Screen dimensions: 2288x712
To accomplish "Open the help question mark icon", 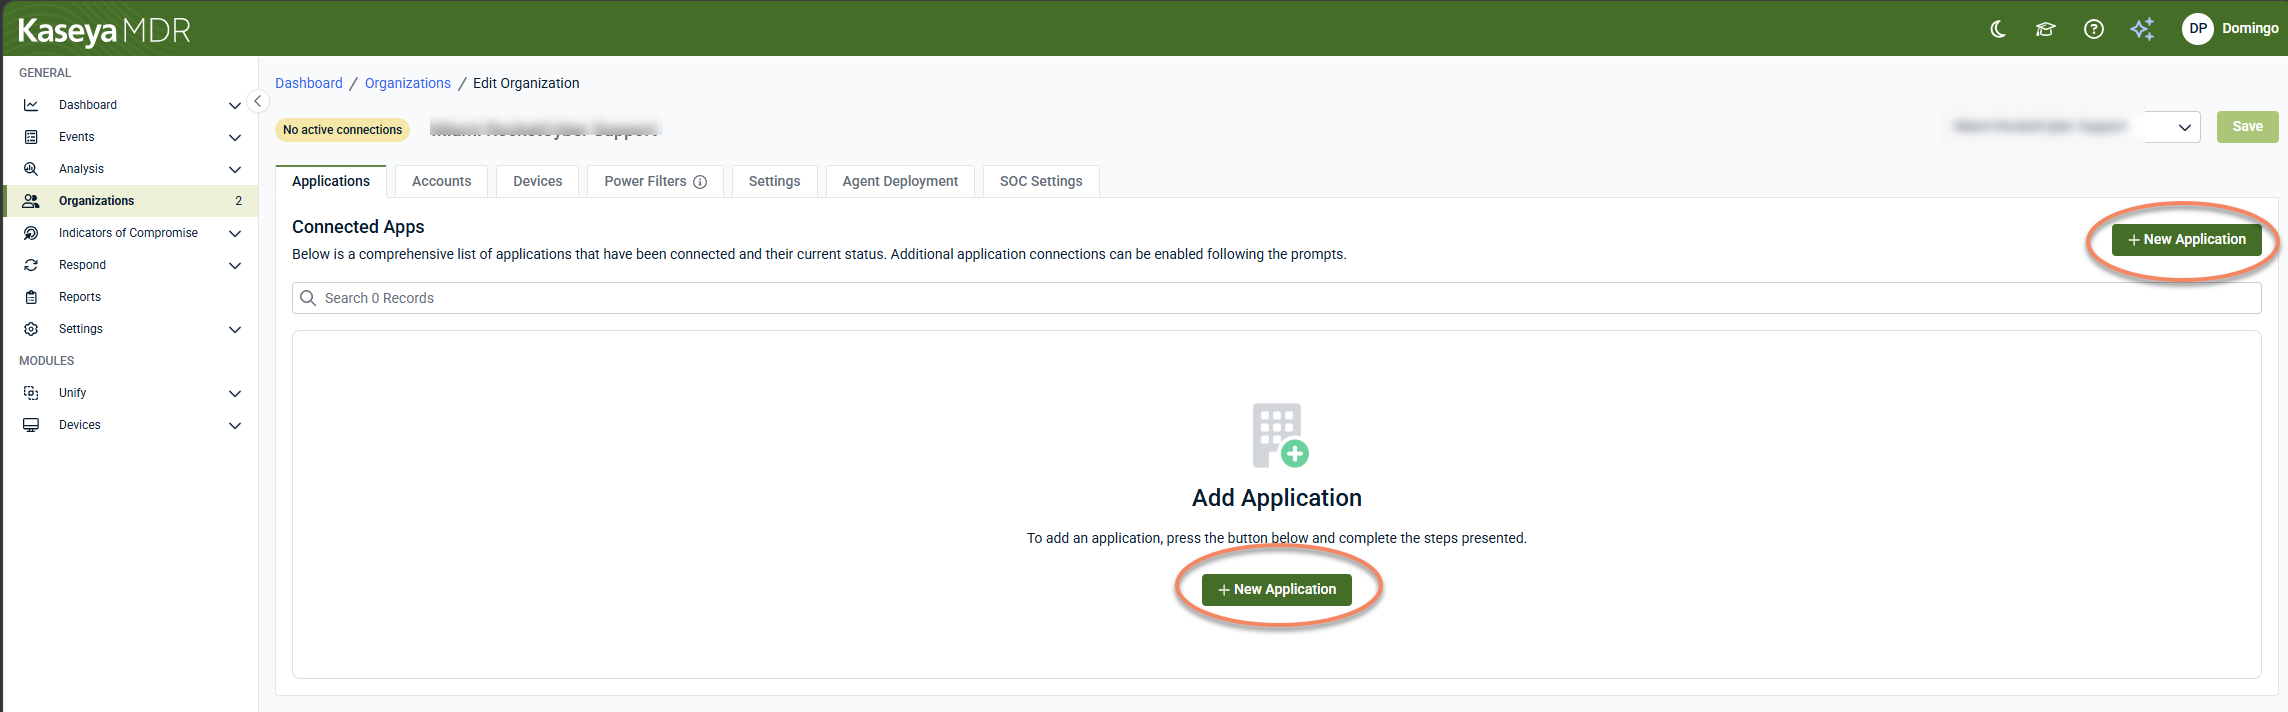I will [2093, 29].
